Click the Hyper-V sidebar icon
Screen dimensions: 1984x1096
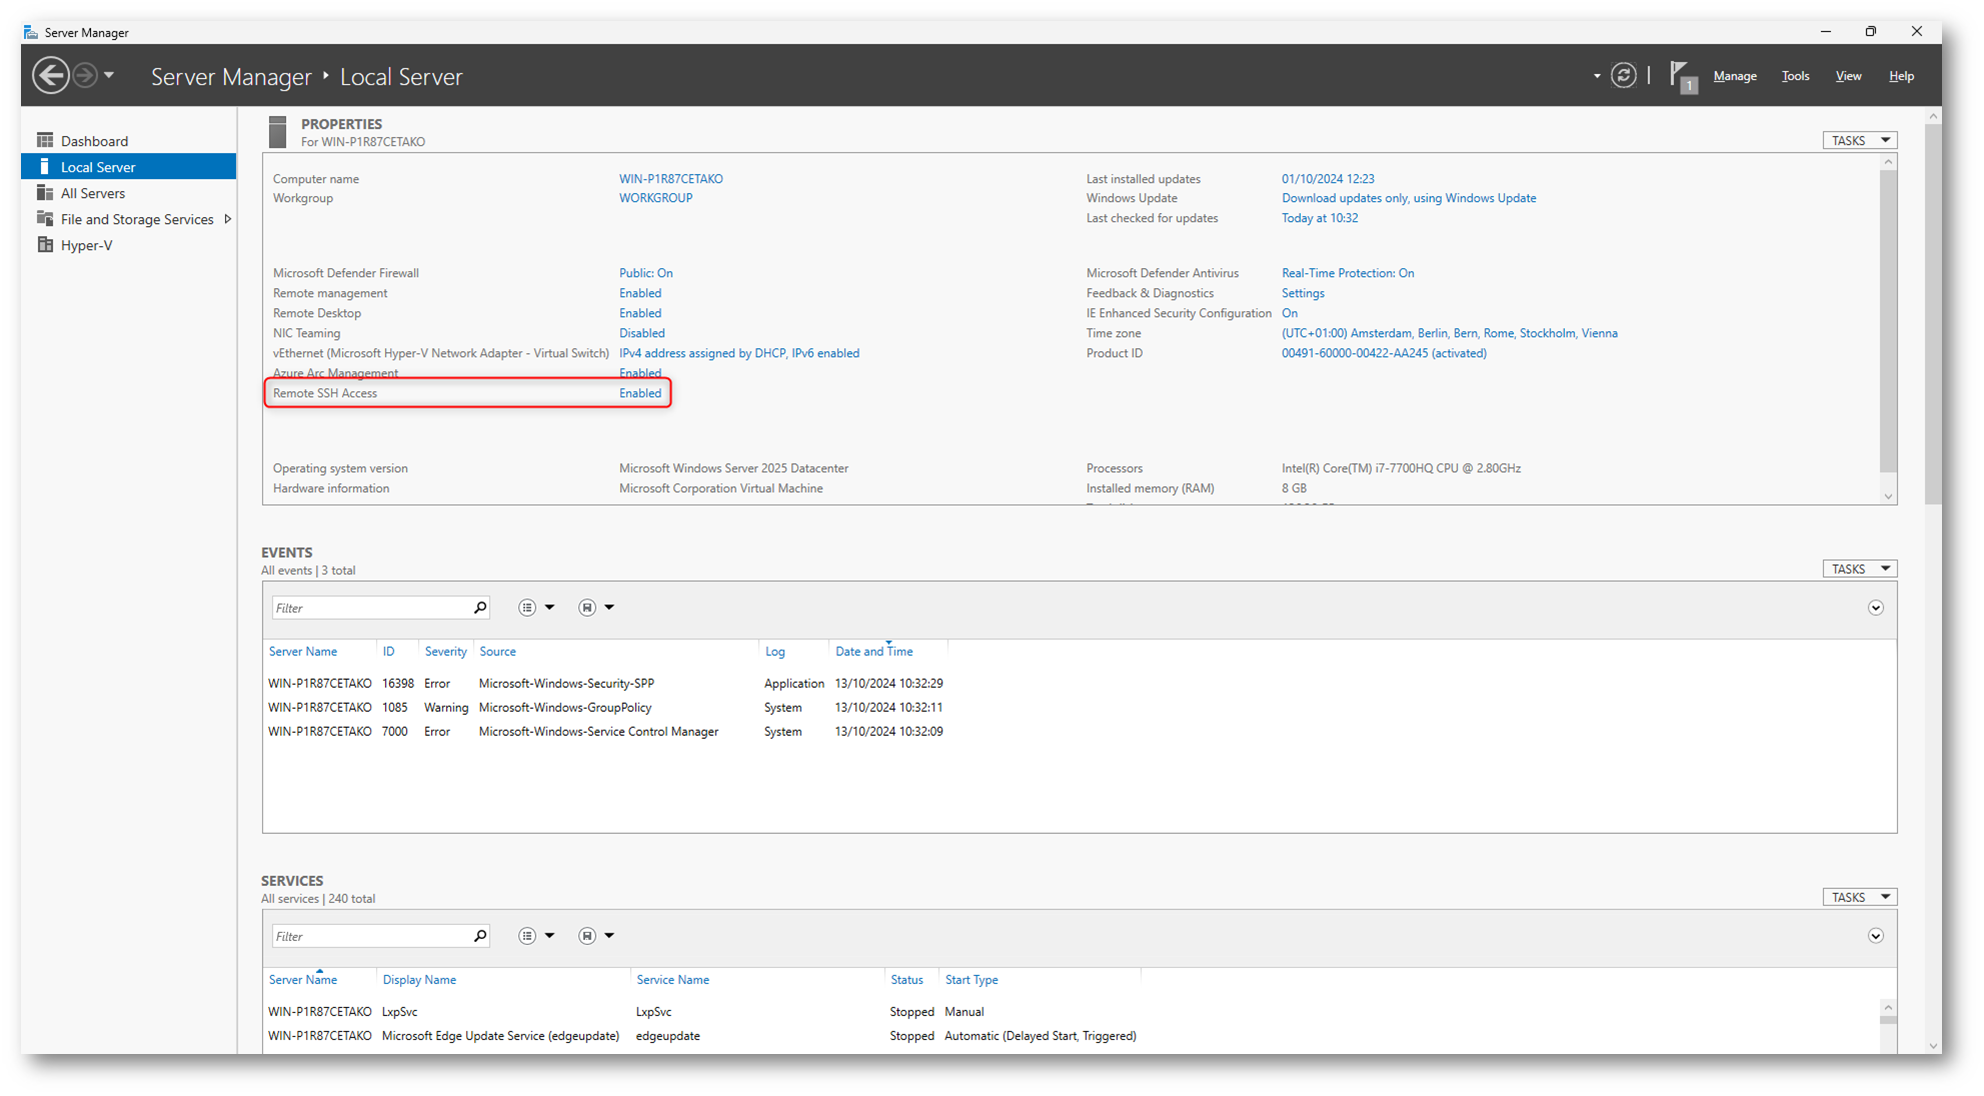point(45,244)
